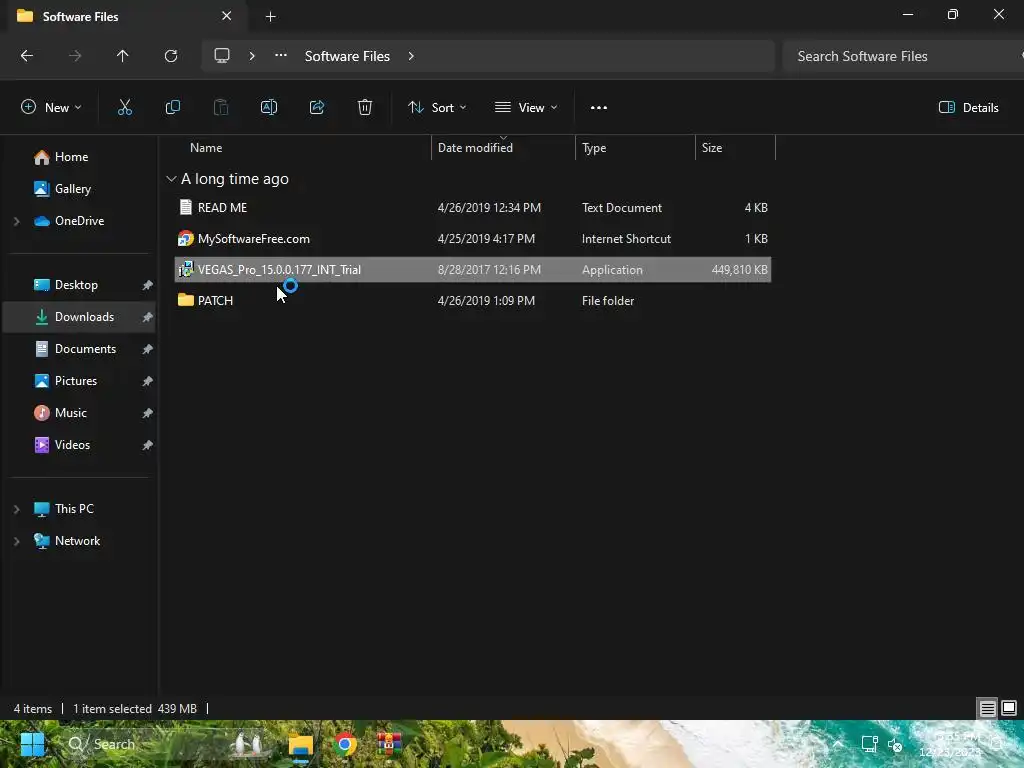Expand the Network tree node

[16, 541]
